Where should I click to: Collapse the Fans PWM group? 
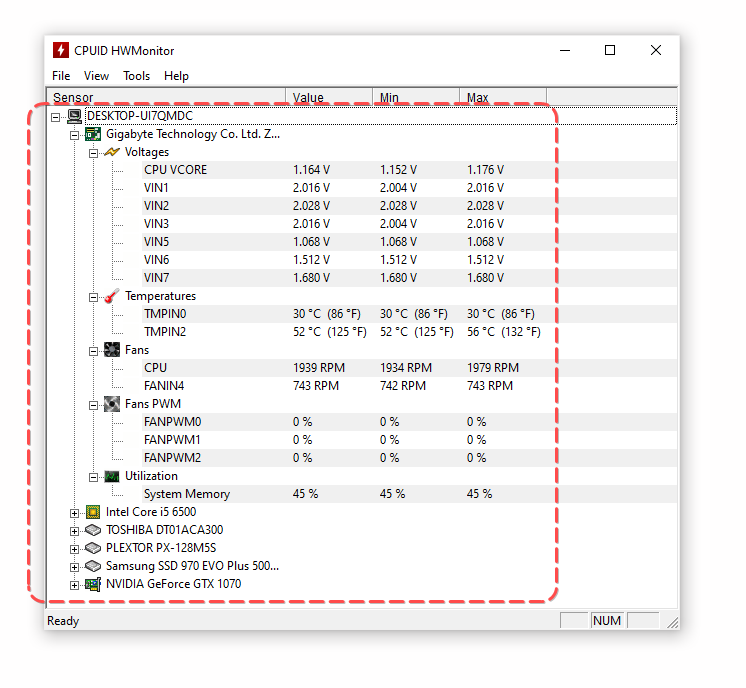[x=93, y=405]
